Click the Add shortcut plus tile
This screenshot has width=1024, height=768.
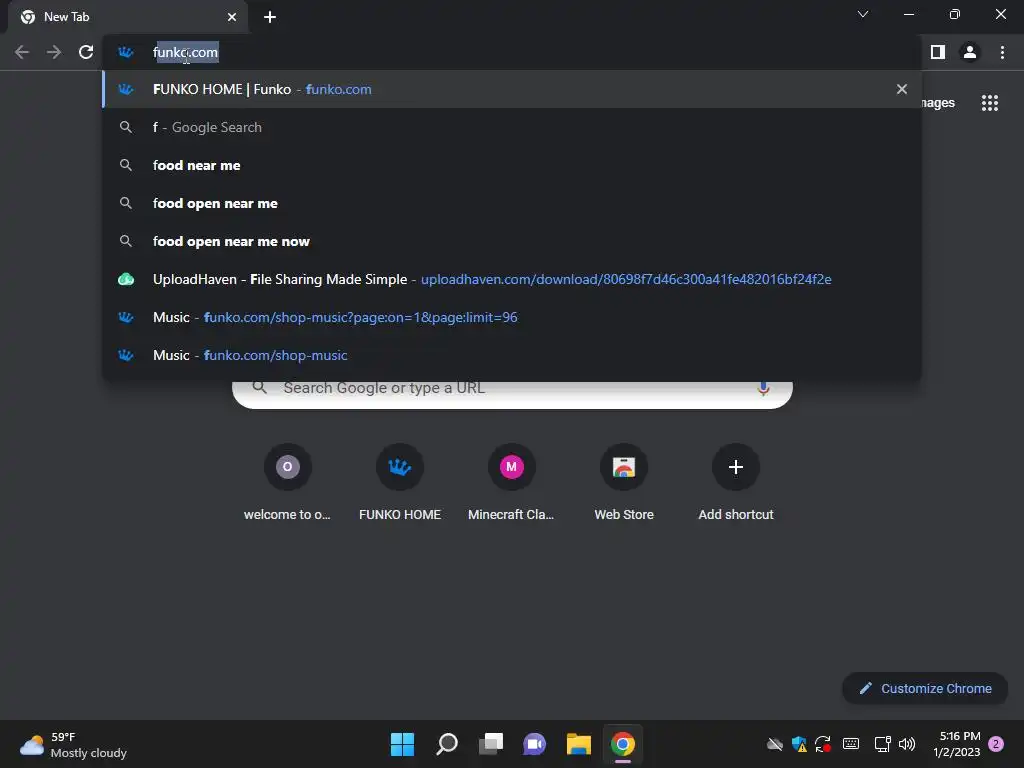pyautogui.click(x=736, y=483)
